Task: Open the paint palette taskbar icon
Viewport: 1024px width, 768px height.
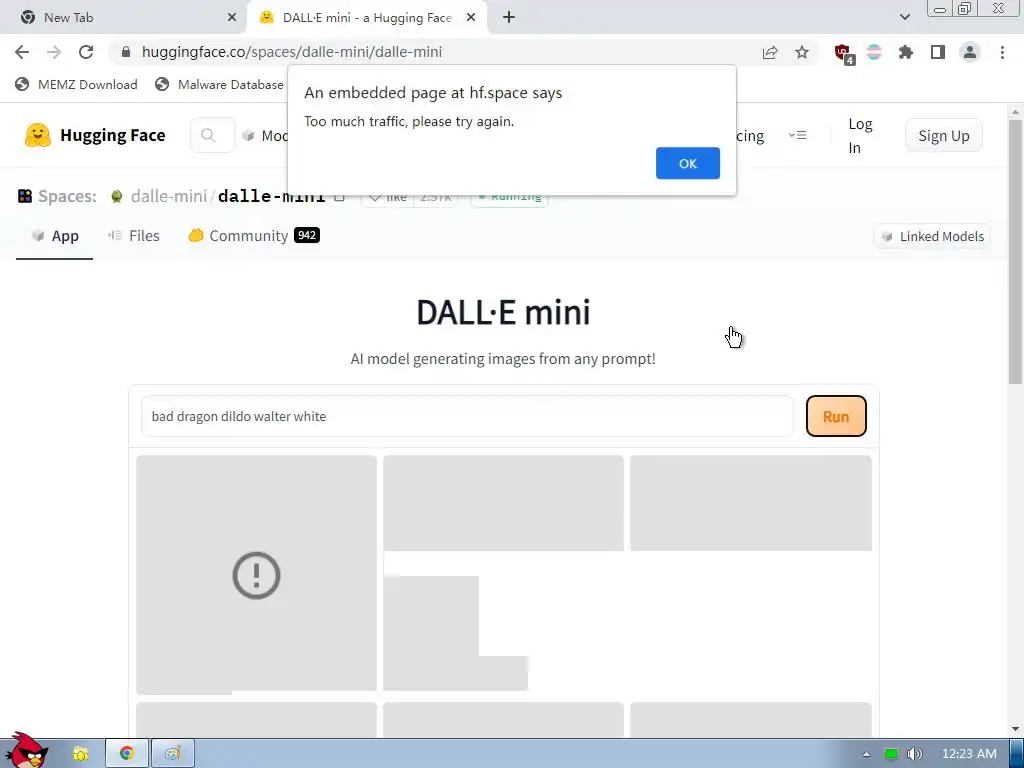Action: [172, 754]
